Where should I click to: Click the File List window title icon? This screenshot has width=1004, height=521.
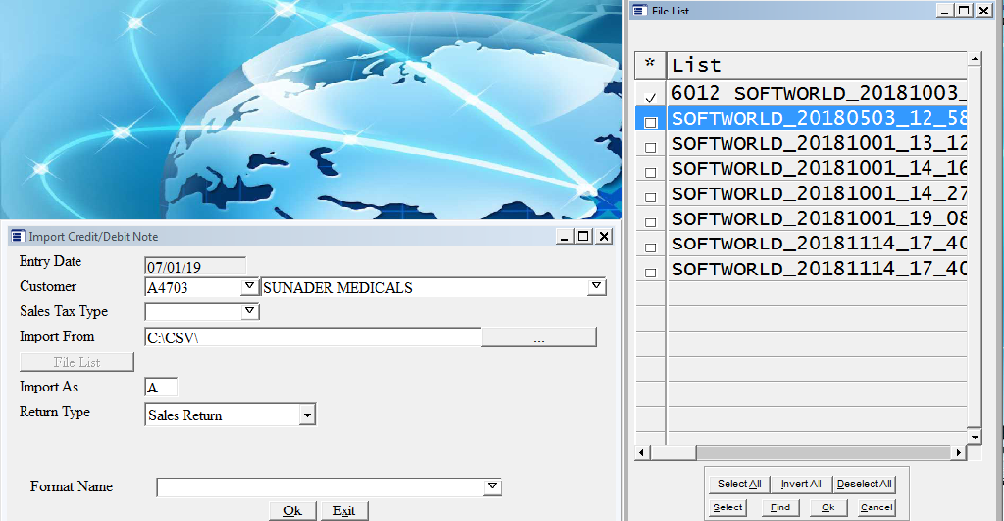(639, 10)
